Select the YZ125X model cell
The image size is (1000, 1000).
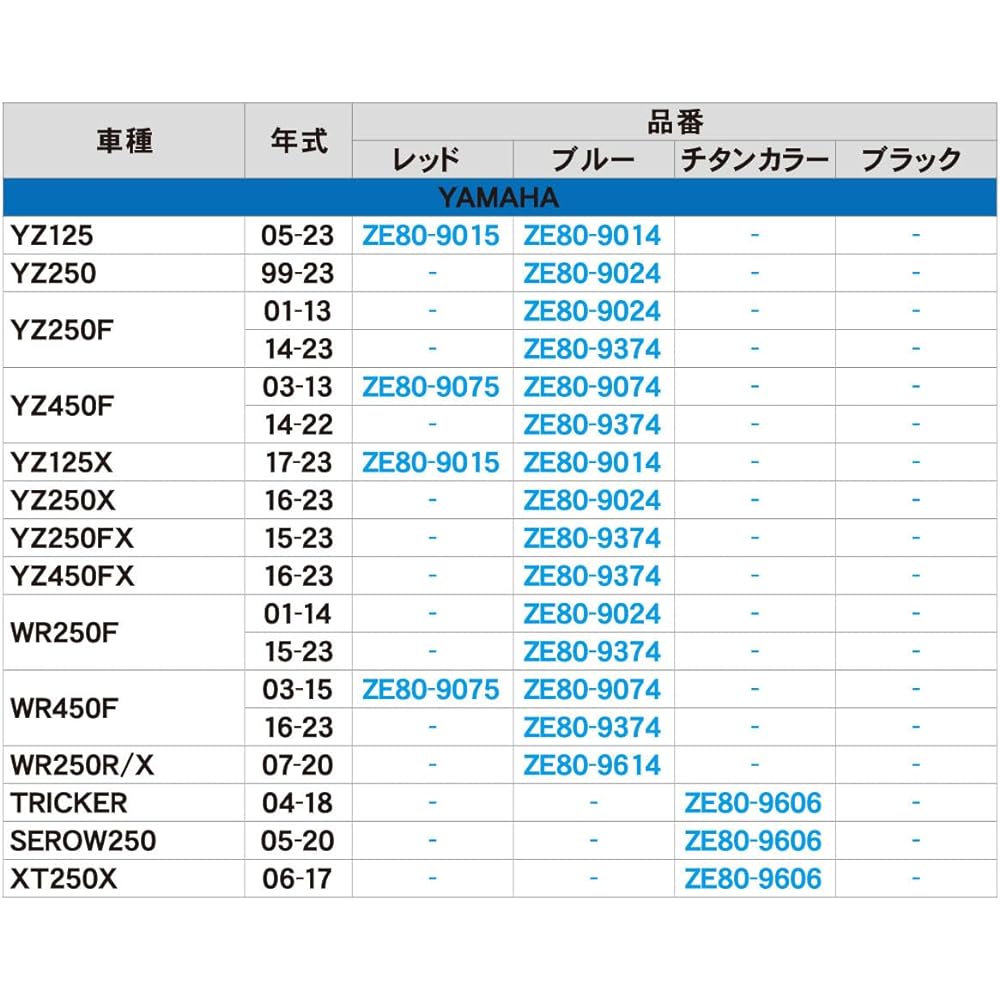(124, 462)
